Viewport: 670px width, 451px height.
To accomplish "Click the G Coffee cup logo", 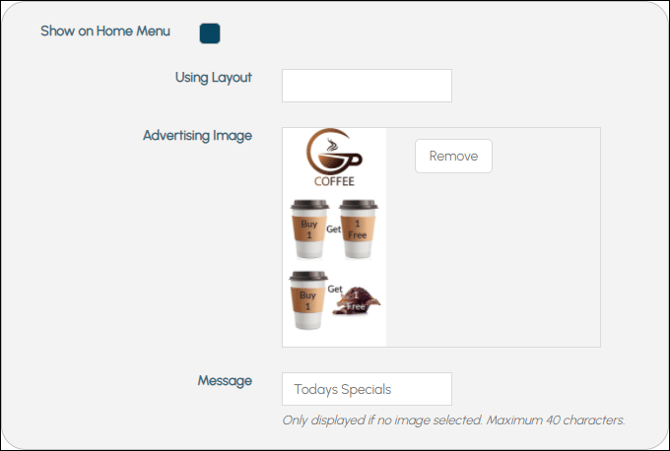I will [334, 152].
